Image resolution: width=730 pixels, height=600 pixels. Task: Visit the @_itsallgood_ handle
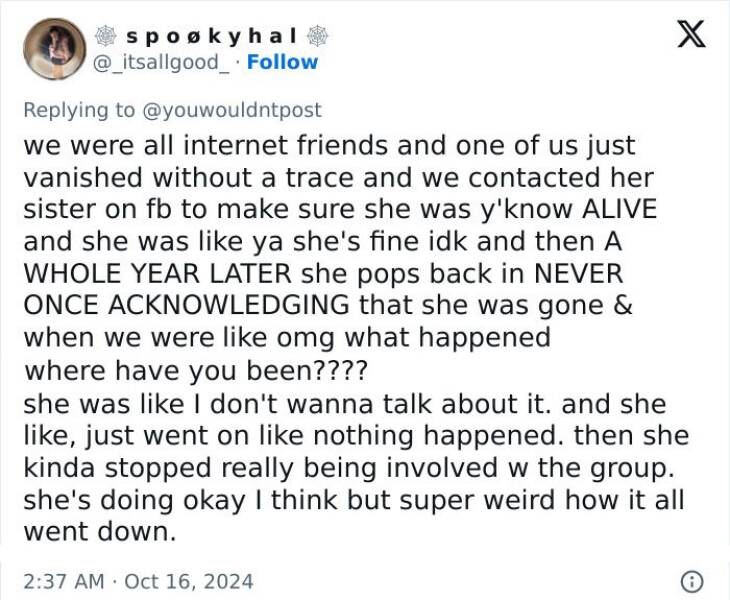click(x=161, y=62)
